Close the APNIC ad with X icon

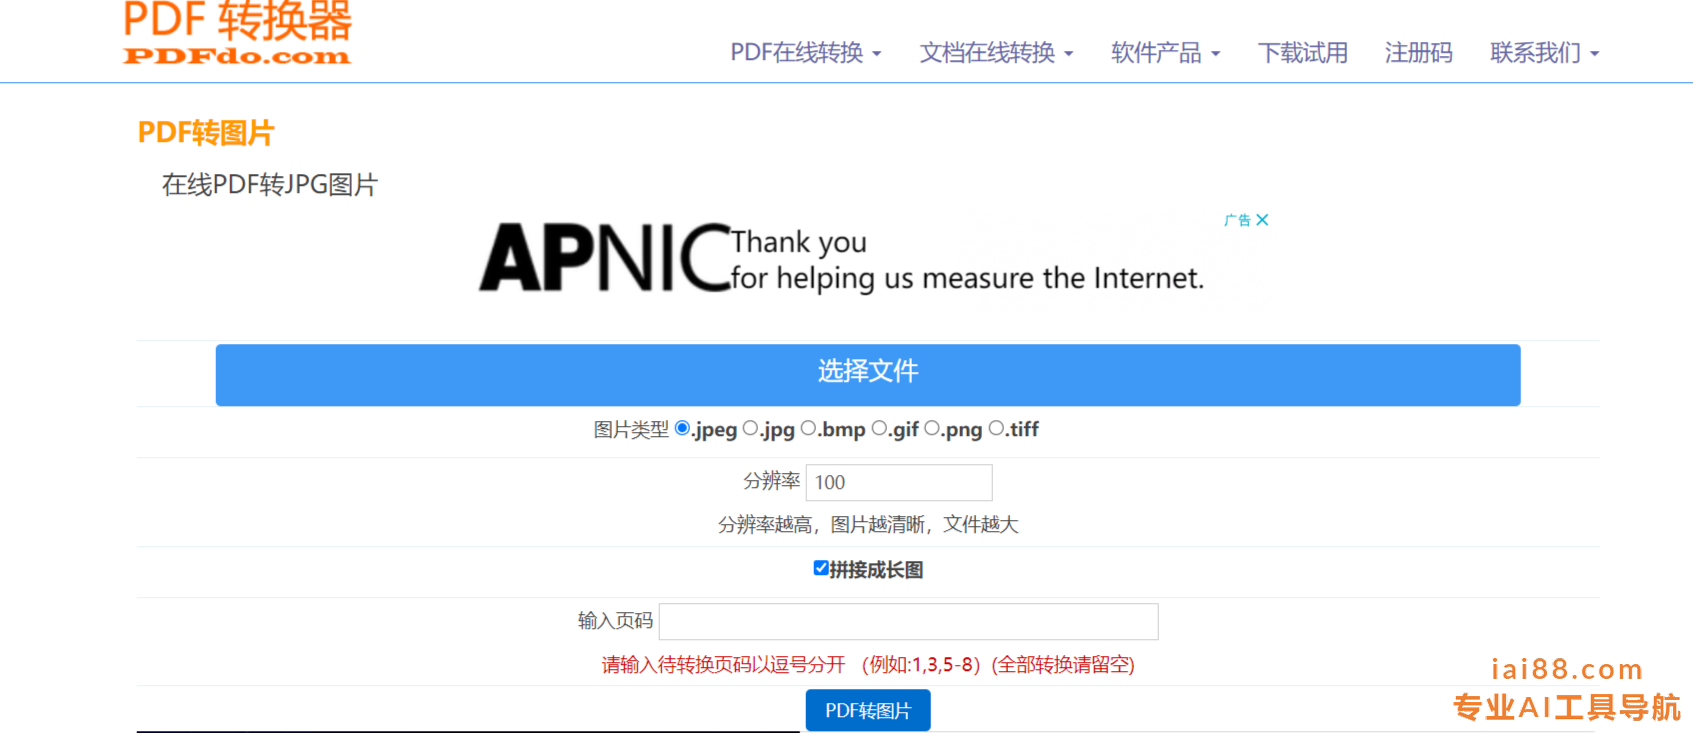tap(1262, 220)
